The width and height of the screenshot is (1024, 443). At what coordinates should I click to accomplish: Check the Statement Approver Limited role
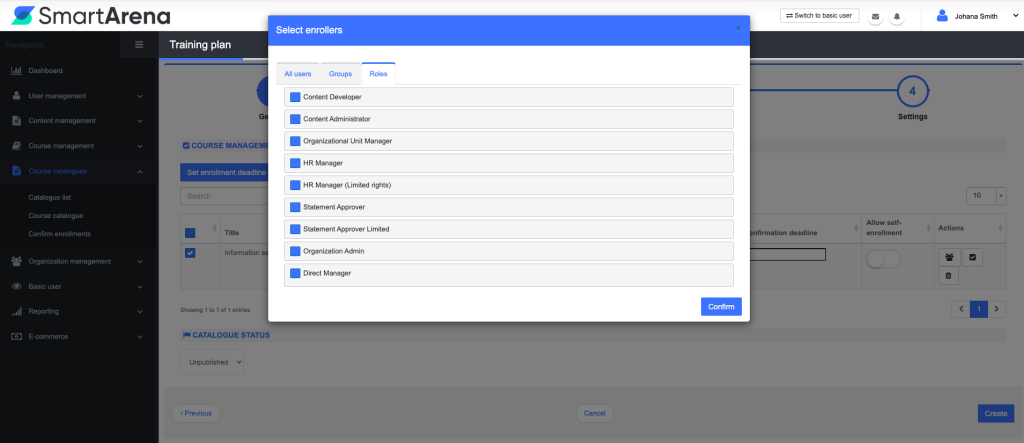tap(295, 229)
